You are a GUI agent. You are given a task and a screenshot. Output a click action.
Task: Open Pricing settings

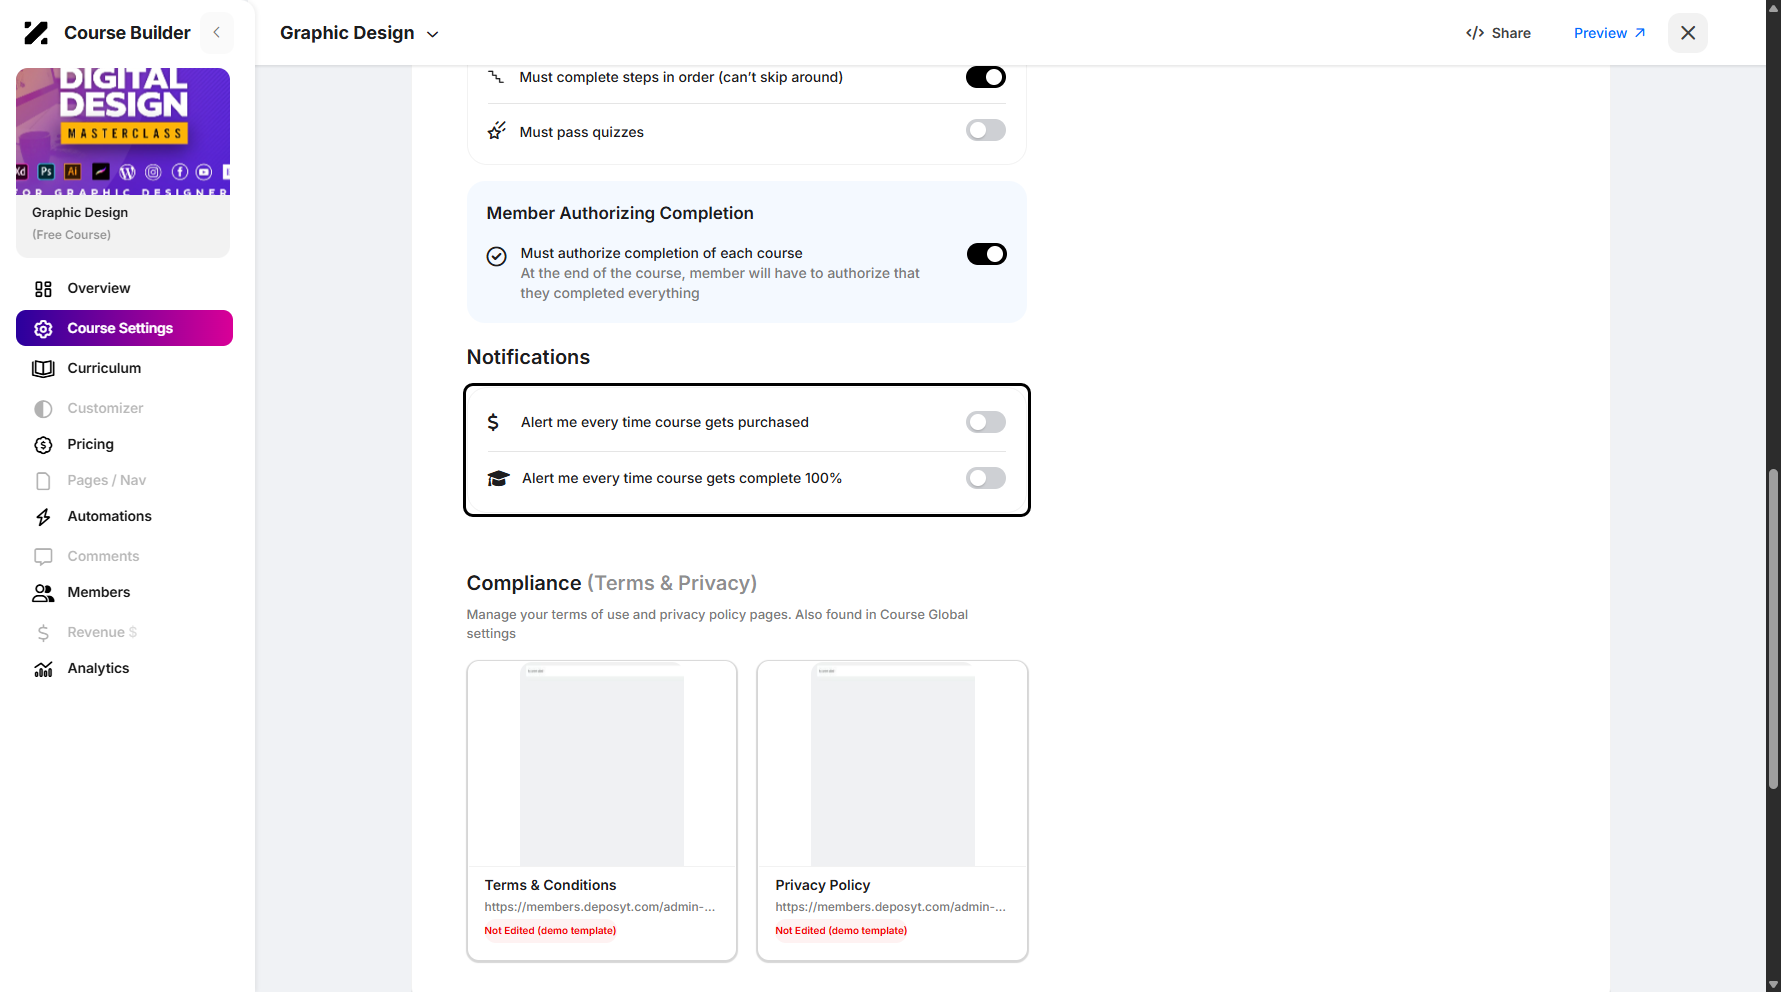(x=90, y=444)
